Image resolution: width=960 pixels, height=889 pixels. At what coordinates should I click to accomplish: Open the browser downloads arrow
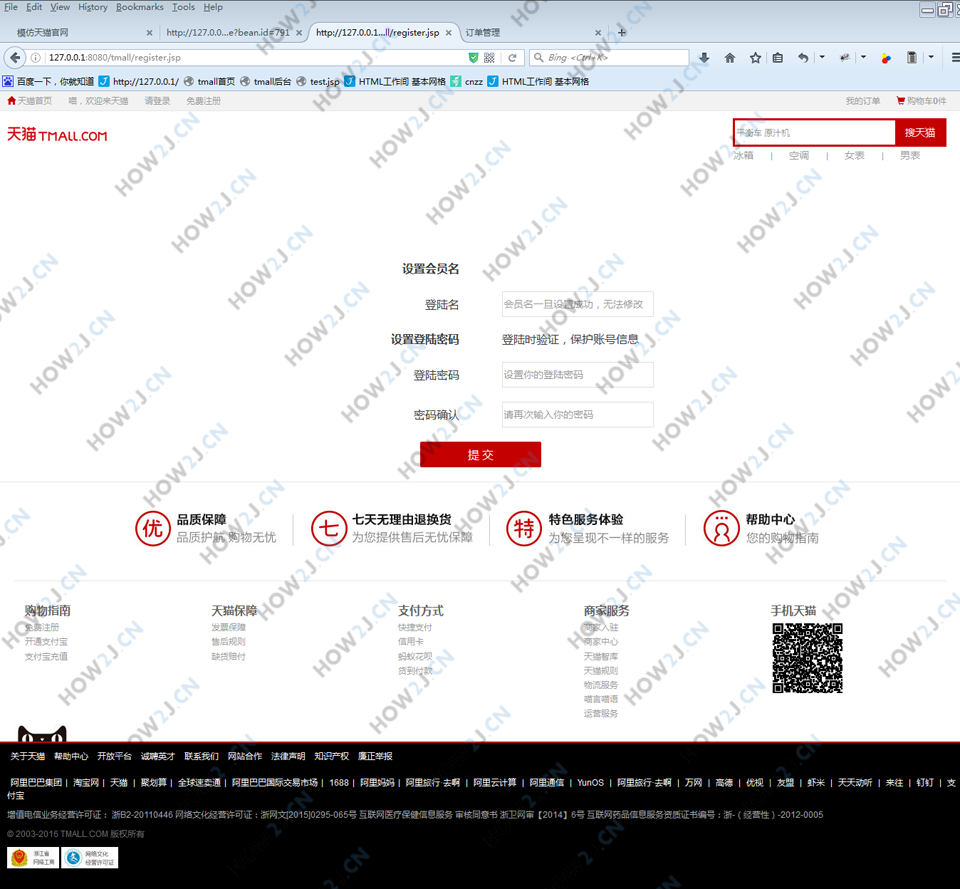tap(704, 58)
